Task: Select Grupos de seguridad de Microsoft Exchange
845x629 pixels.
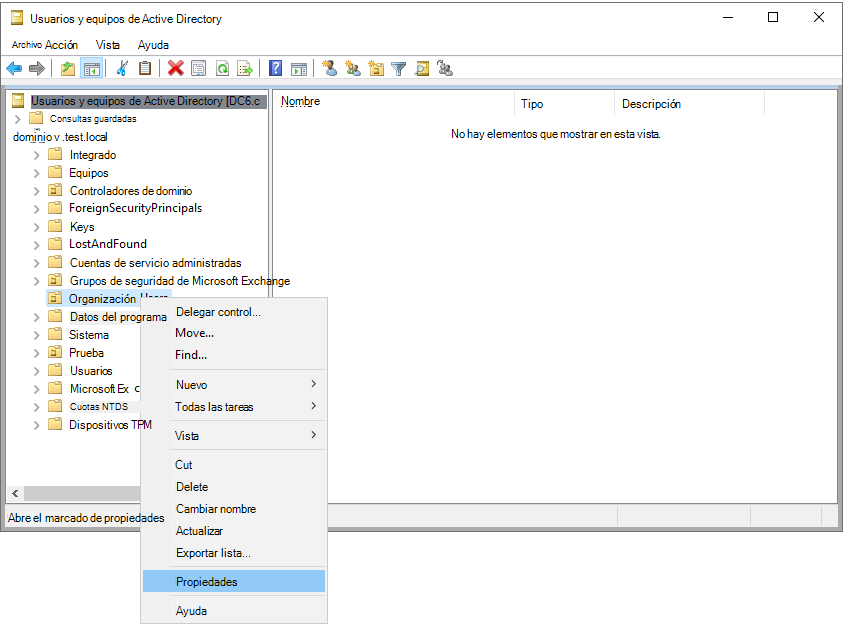Action: coord(179,281)
